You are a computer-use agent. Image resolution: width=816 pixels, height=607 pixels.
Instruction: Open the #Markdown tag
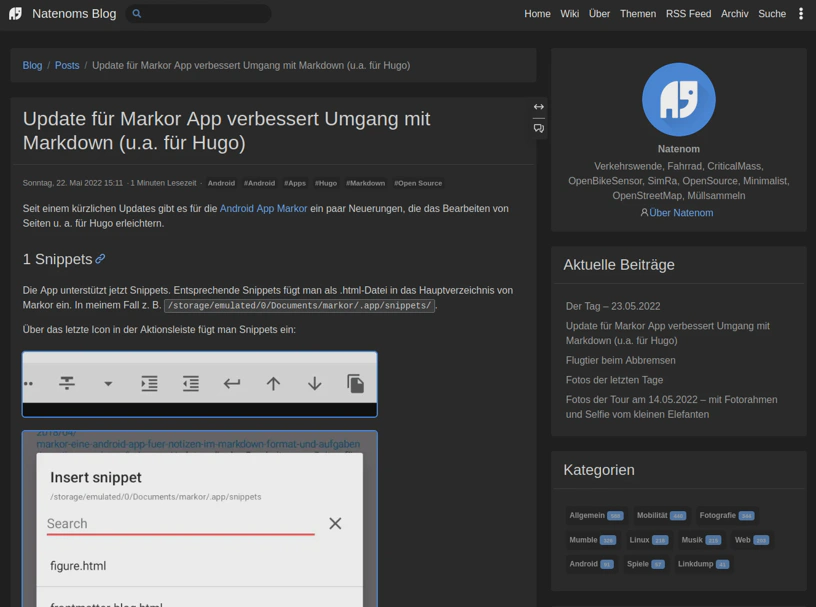click(365, 183)
